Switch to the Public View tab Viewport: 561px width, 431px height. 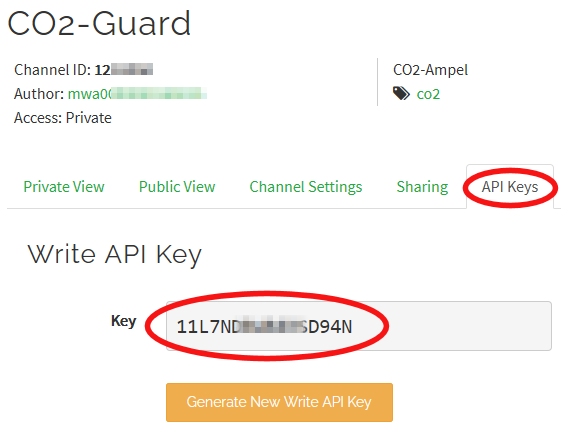pyautogui.click(x=177, y=187)
